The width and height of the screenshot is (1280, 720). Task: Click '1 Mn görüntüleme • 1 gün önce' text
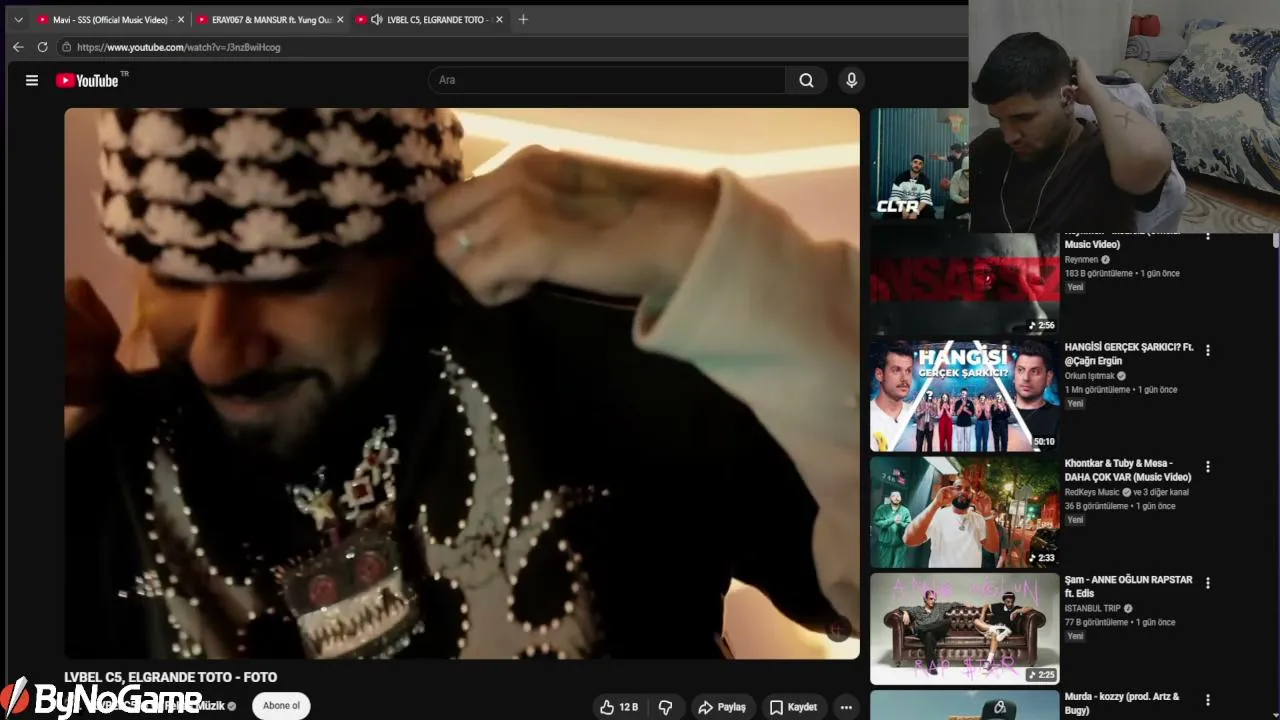(x=1121, y=390)
